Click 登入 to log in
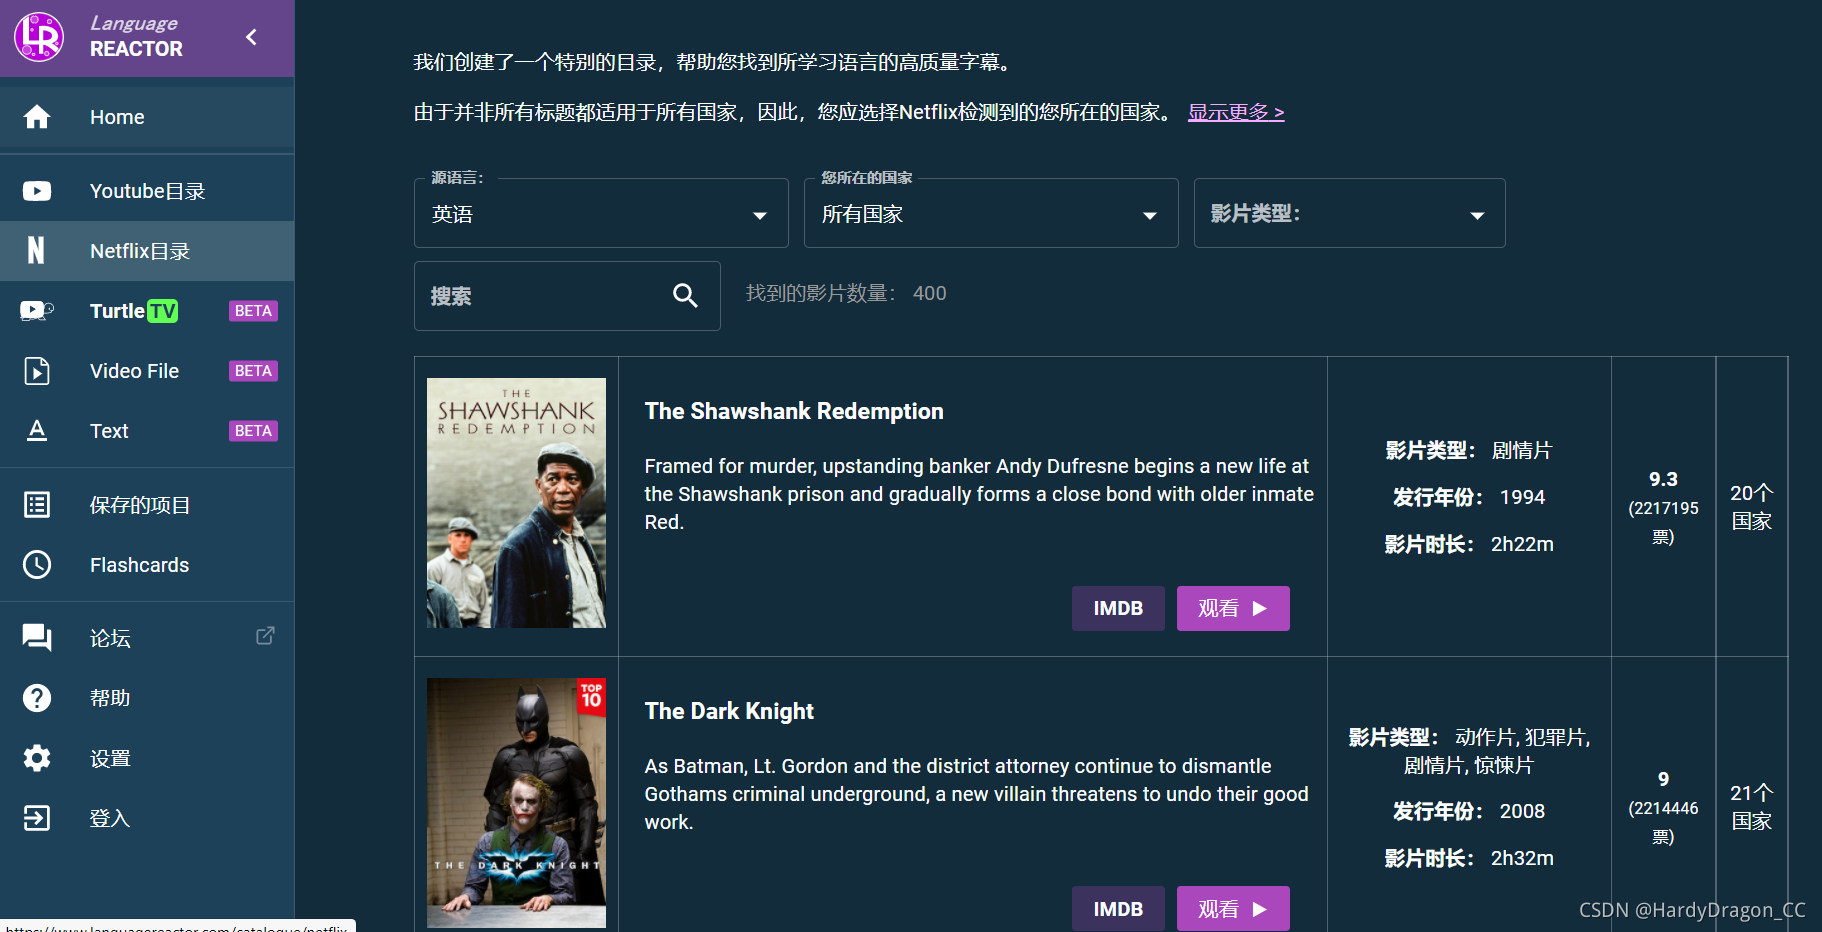 [x=147, y=818]
